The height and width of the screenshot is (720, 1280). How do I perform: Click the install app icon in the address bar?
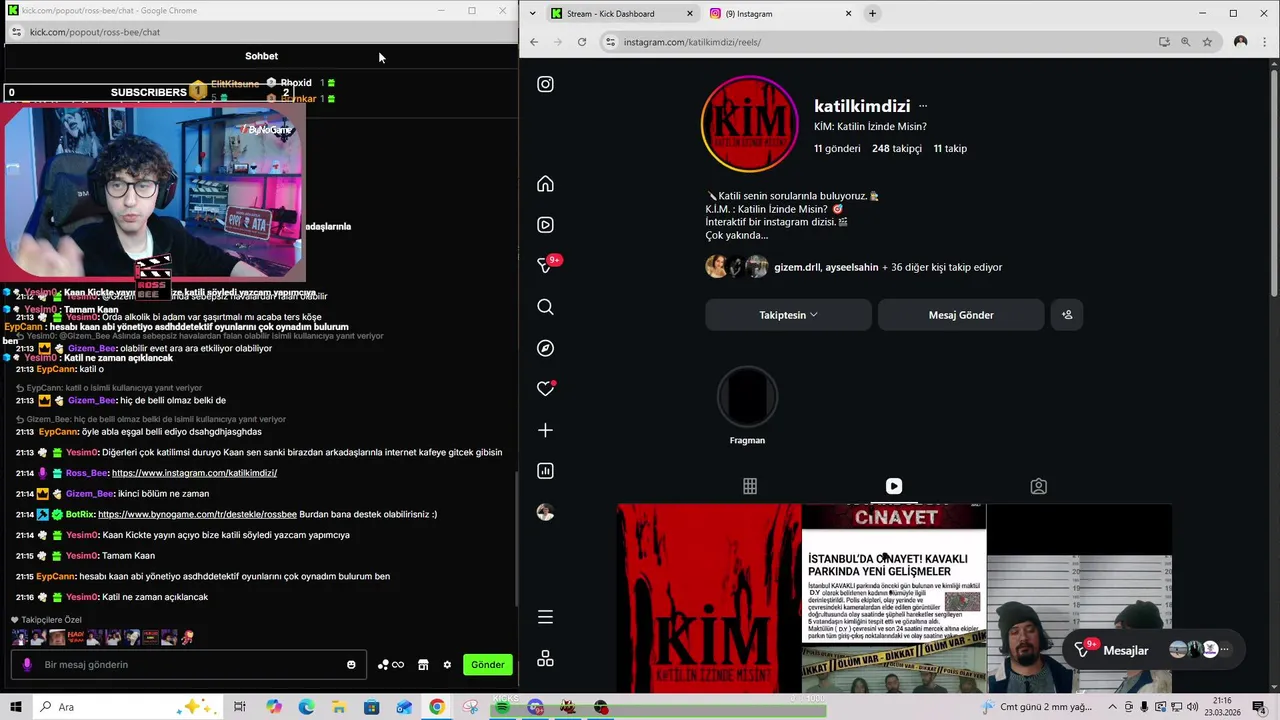pyautogui.click(x=1164, y=42)
